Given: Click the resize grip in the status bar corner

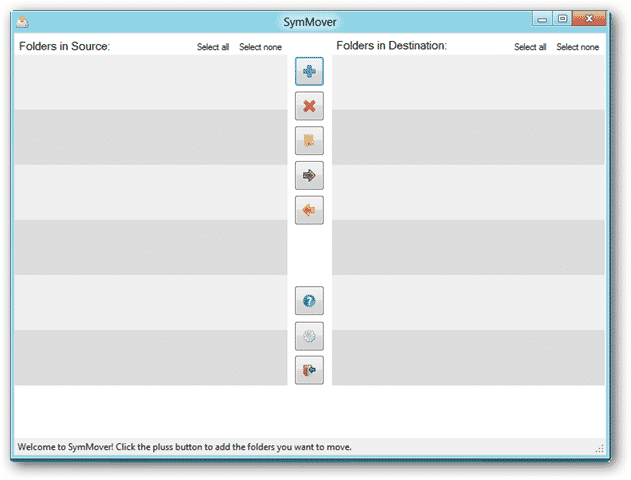Looking at the screenshot, I should coord(600,449).
